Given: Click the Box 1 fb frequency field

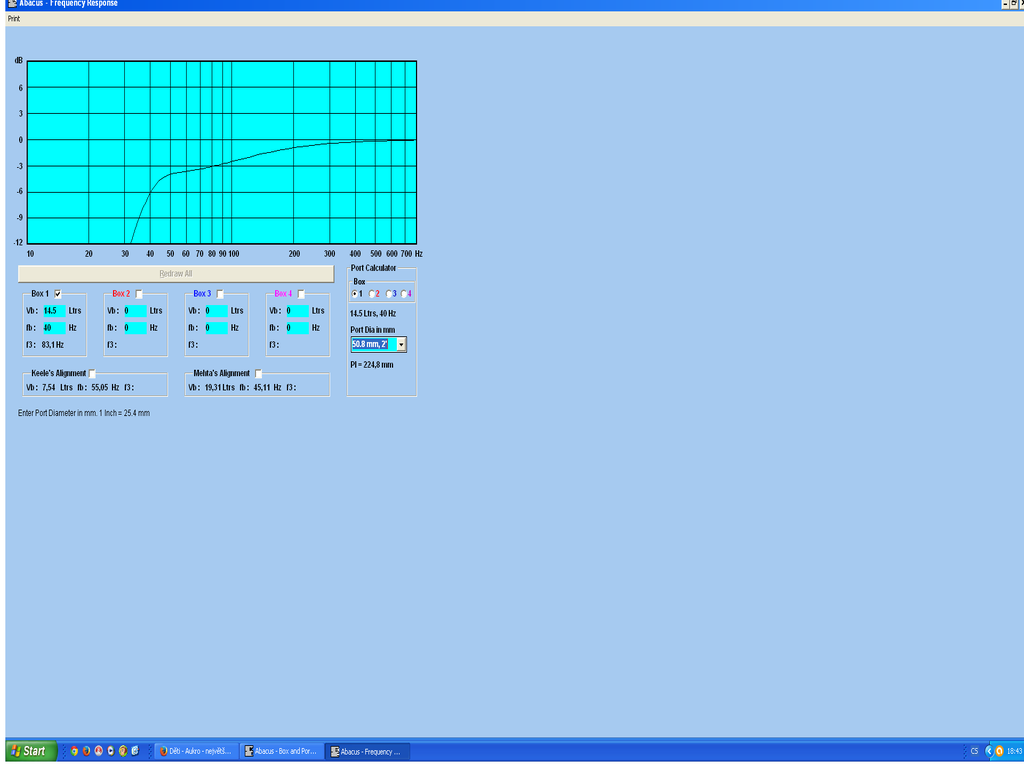Looking at the screenshot, I should point(54,328).
